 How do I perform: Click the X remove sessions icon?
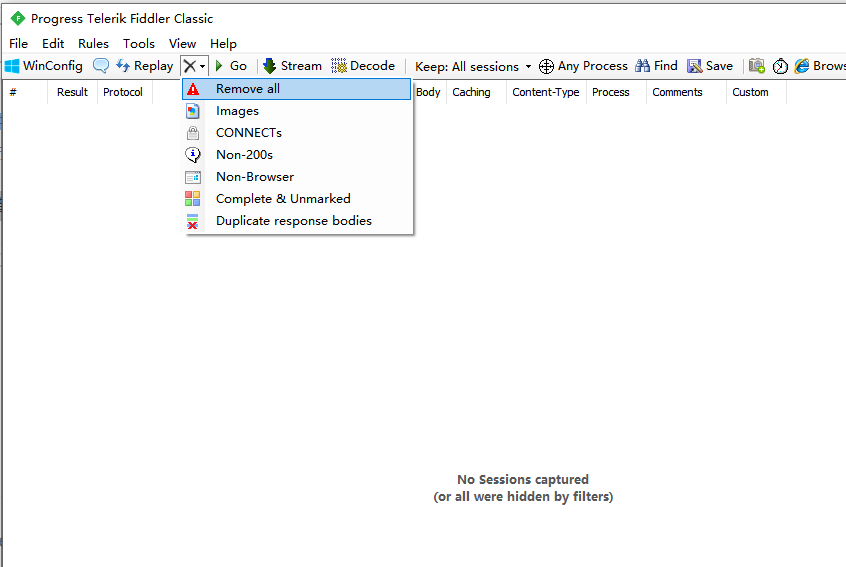[x=189, y=66]
